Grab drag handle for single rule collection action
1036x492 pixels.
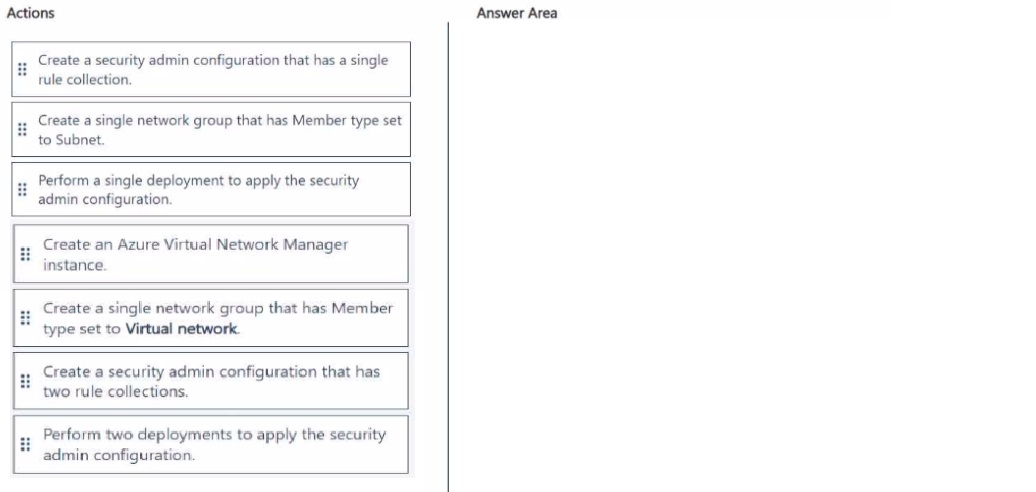click(x=21, y=70)
